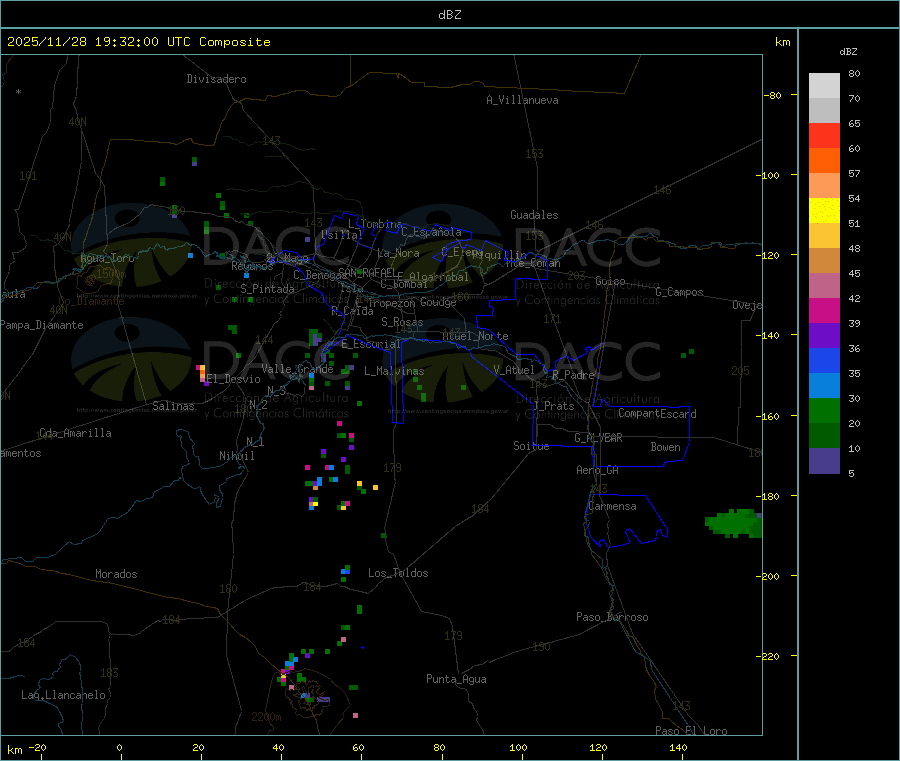Image resolution: width=900 pixels, height=761 pixels.
Task: Click the Carmensa town label
Action: point(611,506)
